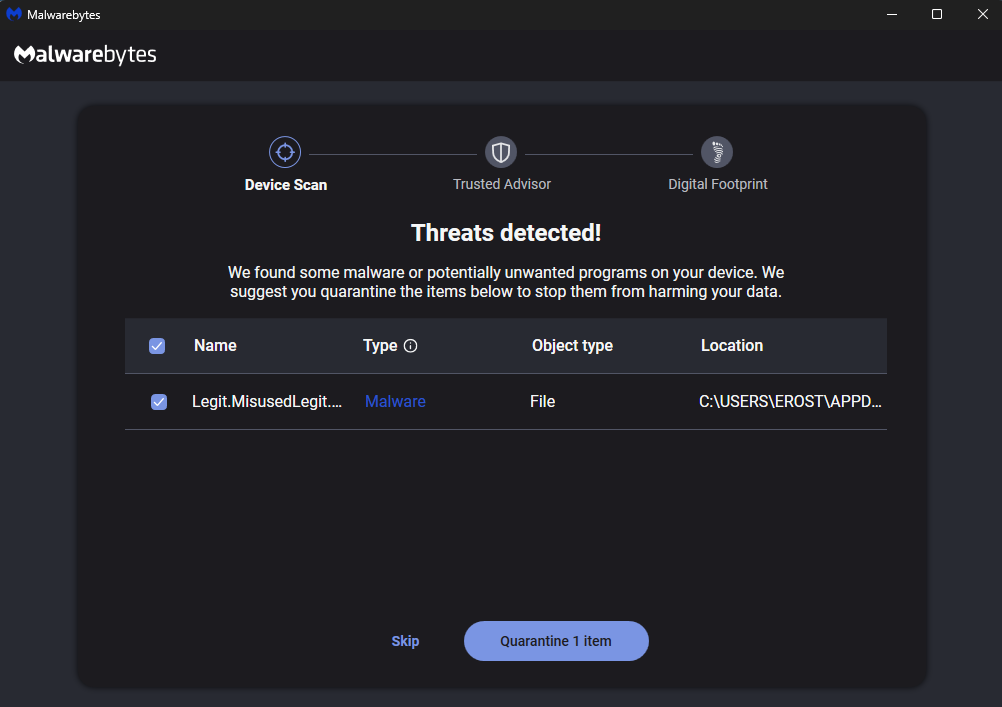The image size is (1002, 707).
Task: Click the Trusted Advisor shield icon
Action: coord(501,152)
